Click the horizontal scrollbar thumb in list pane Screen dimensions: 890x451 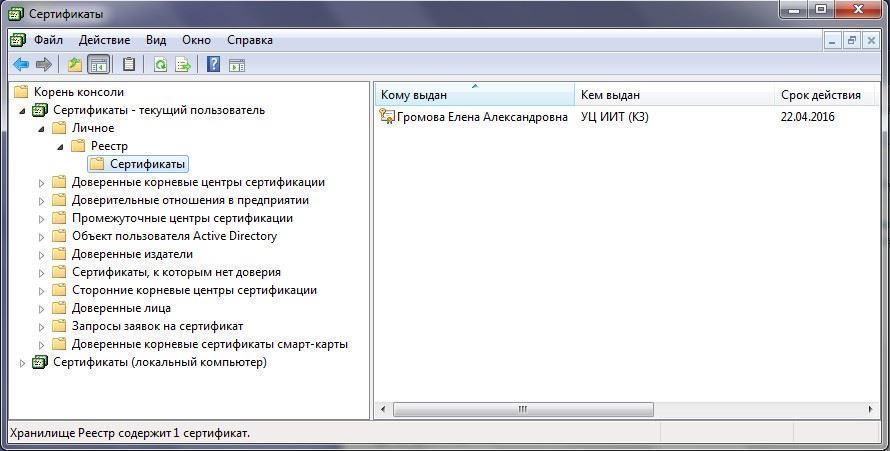(x=522, y=410)
